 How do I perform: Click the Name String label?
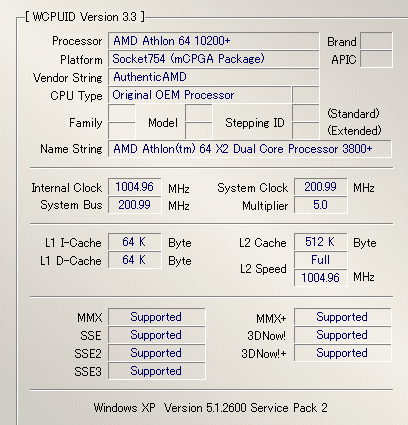71,149
